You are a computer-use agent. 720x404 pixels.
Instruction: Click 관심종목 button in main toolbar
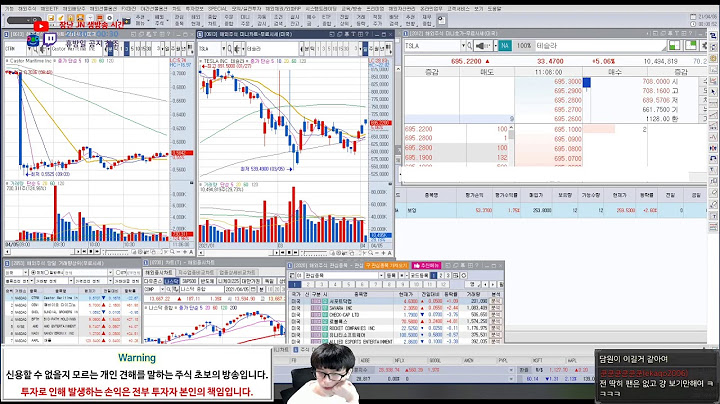[x=177, y=20]
